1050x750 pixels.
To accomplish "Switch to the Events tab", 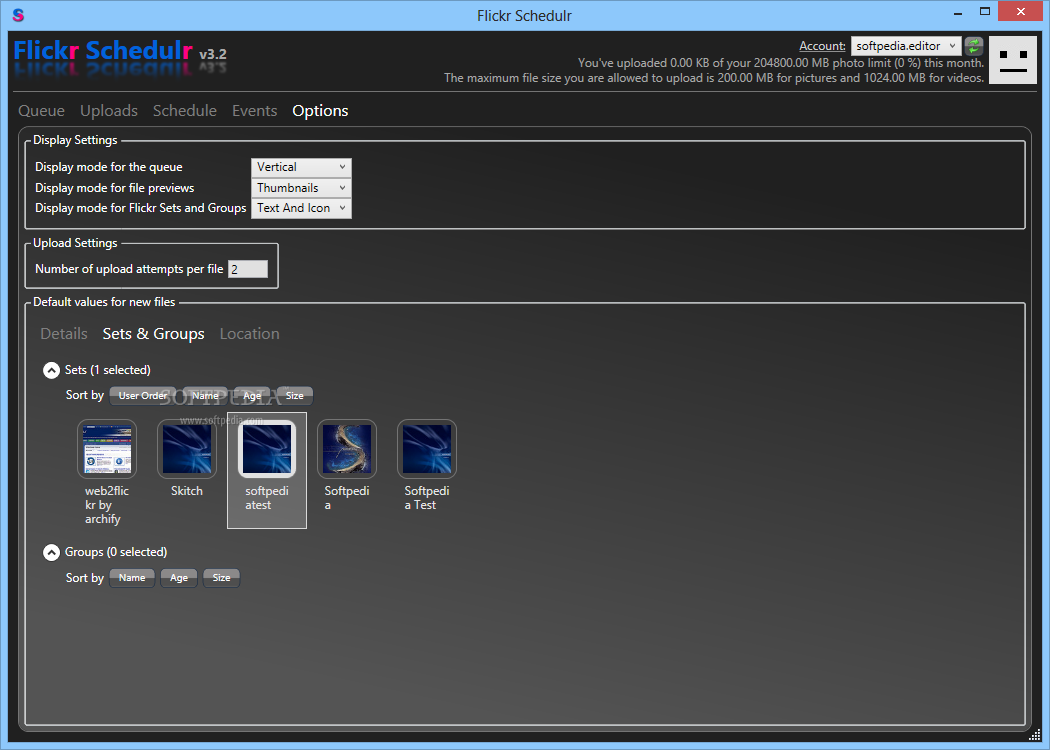I will tap(254, 110).
